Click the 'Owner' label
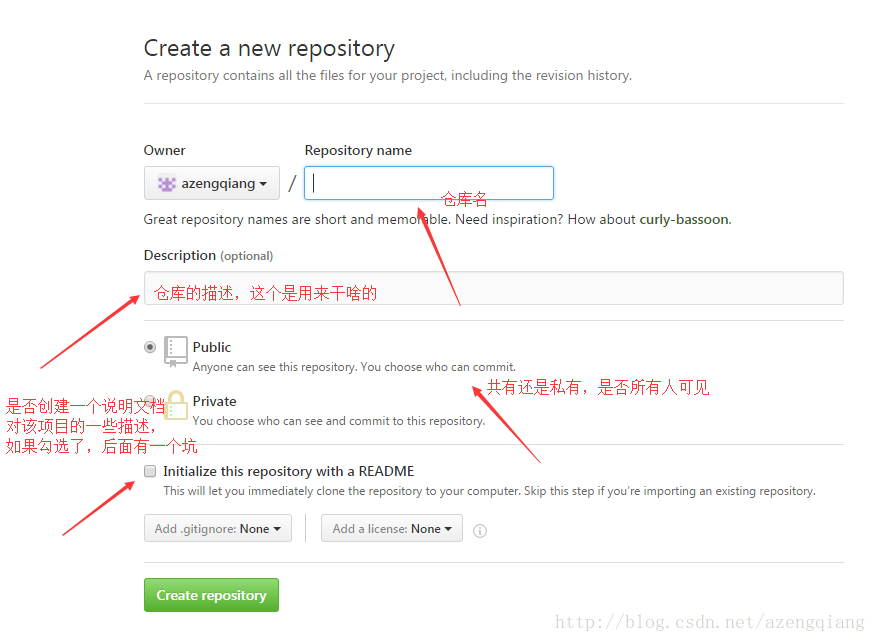 point(164,150)
